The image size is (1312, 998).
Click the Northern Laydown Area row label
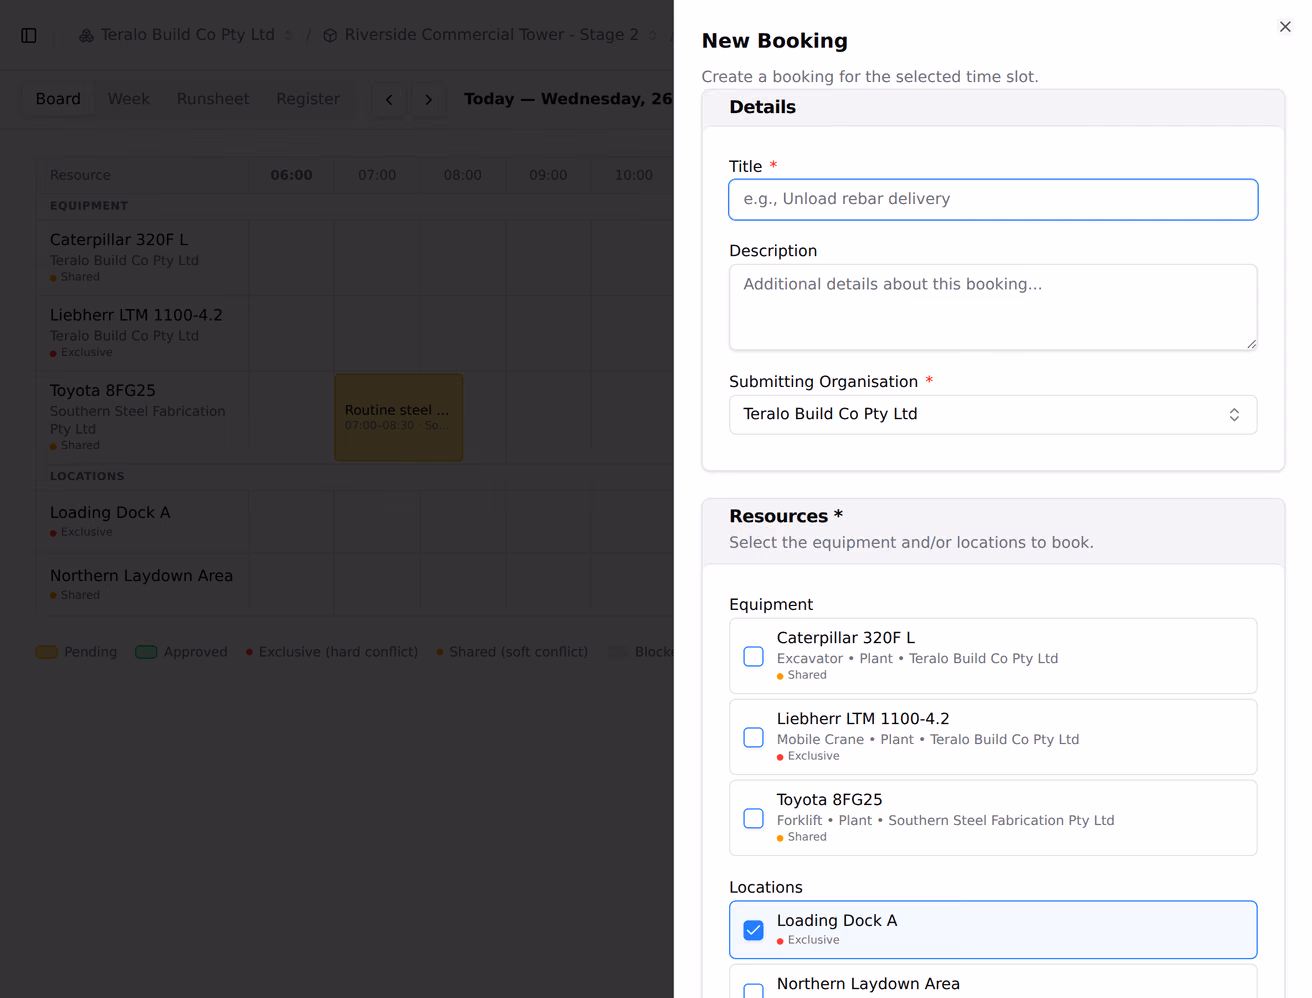pyautogui.click(x=141, y=575)
